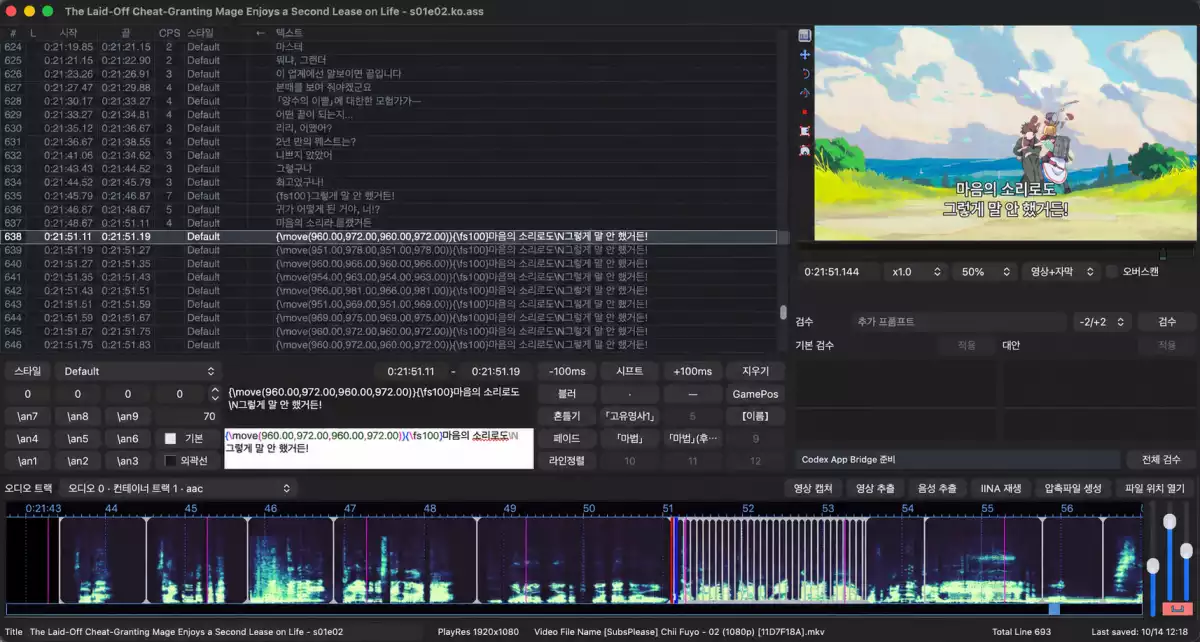Select the vector clip tool at the toolbar's end
Screen dimensions: 1200x642
[804, 149]
